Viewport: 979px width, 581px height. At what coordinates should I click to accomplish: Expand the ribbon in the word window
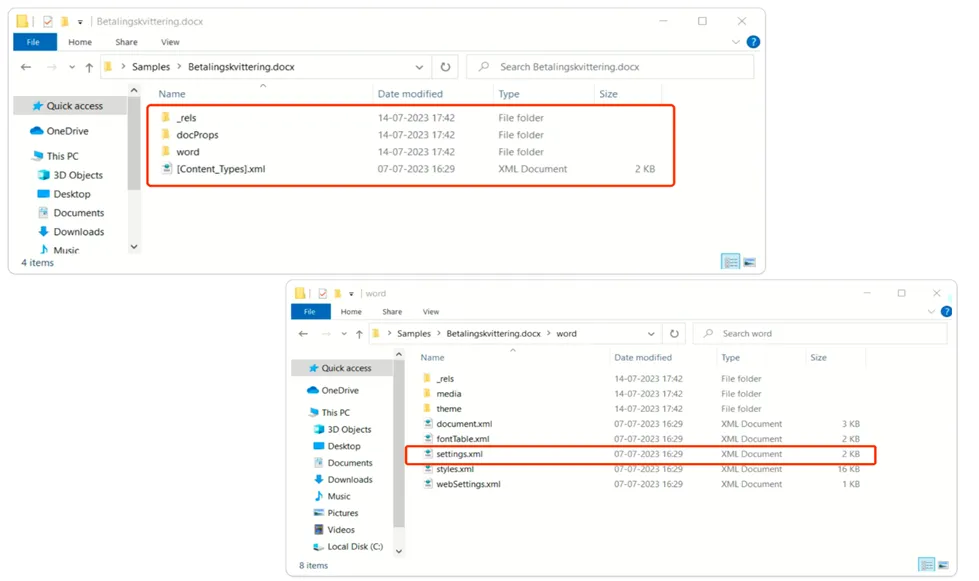(931, 311)
